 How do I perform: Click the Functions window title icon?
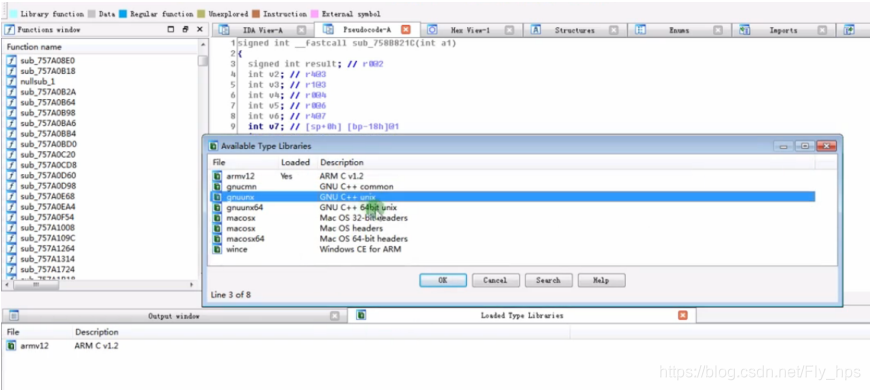tap(9, 30)
